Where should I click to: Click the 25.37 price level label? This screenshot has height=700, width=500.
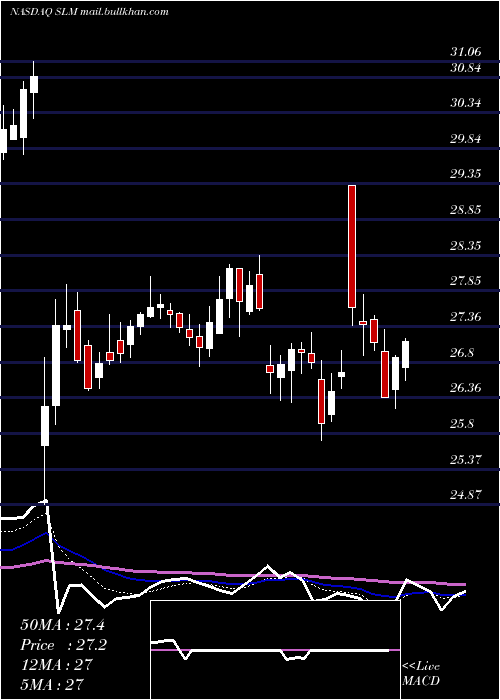466,459
